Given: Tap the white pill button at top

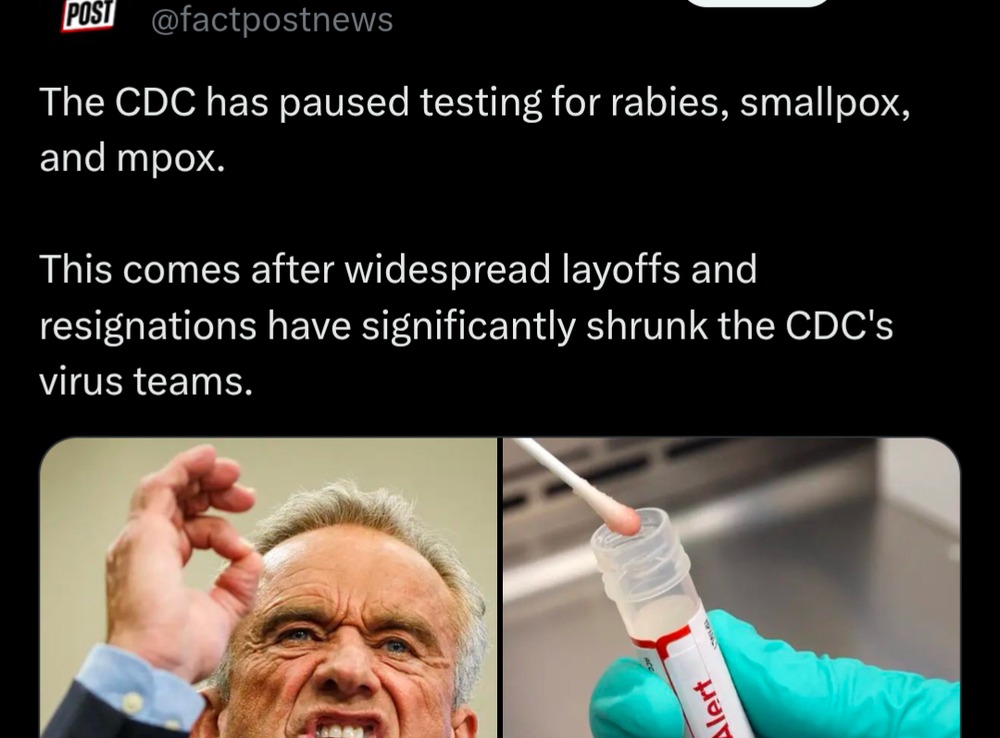Looking at the screenshot, I should coord(758,3).
